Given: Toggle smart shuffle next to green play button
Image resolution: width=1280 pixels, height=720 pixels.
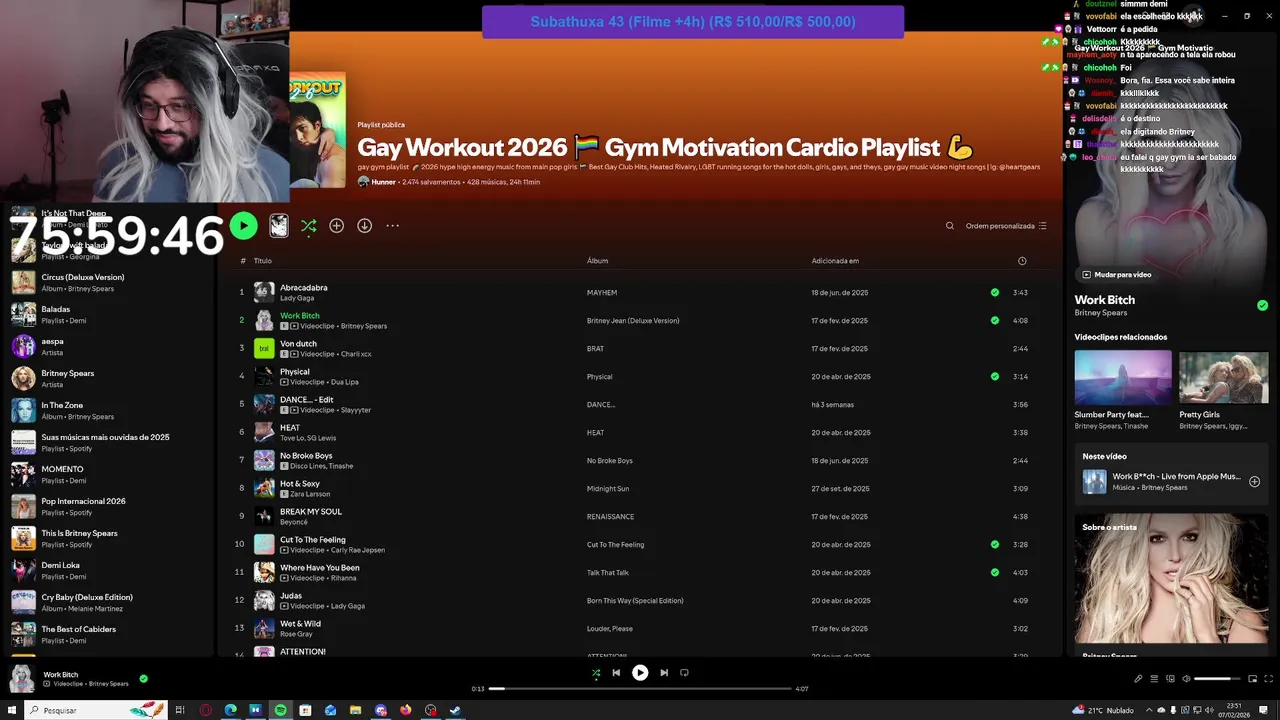Looking at the screenshot, I should [308, 226].
